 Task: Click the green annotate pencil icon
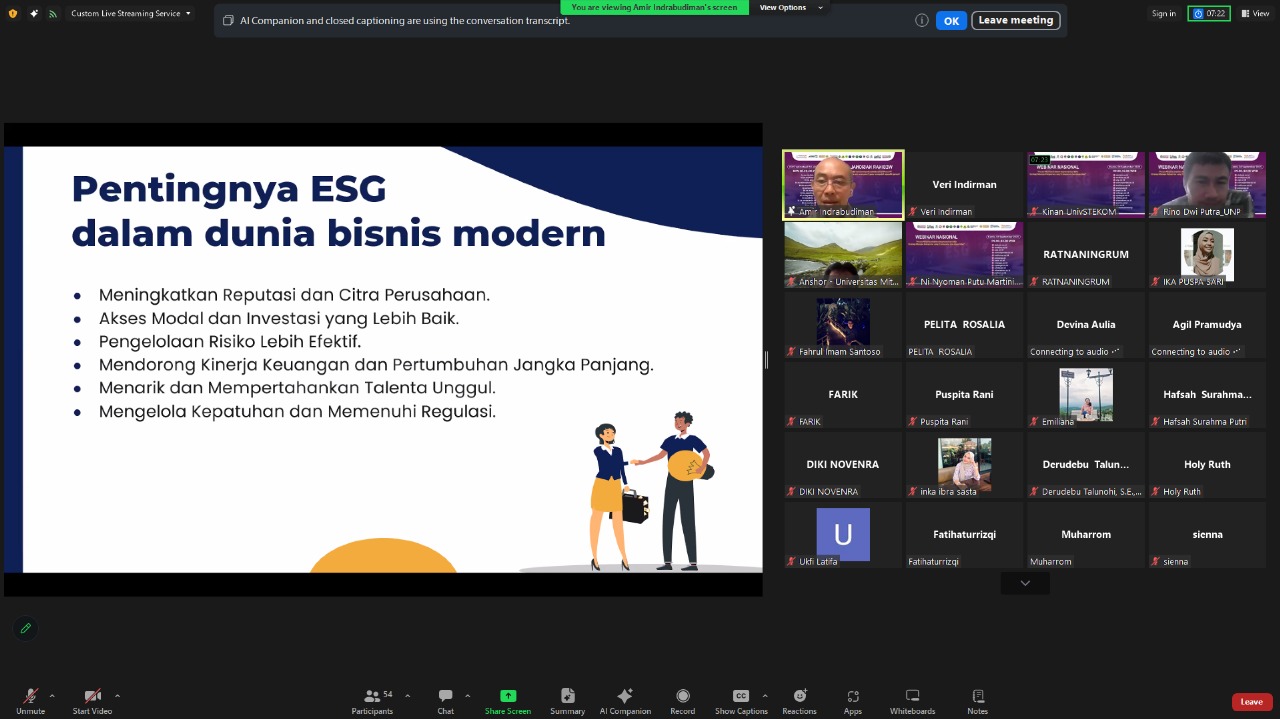(26, 628)
